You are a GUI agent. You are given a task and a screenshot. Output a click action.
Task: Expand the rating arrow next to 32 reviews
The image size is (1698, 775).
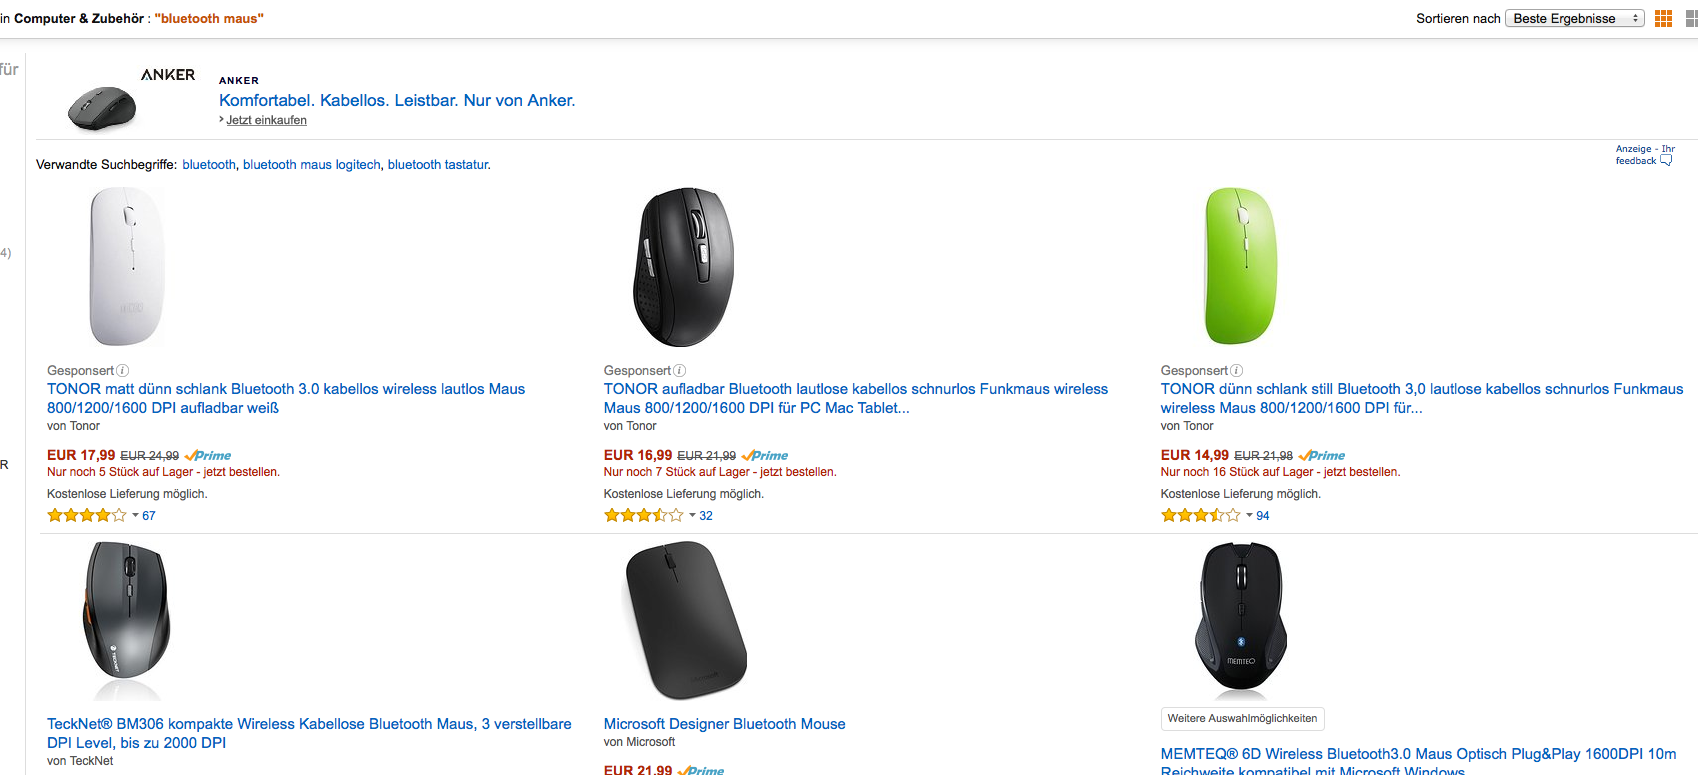pyautogui.click(x=692, y=516)
